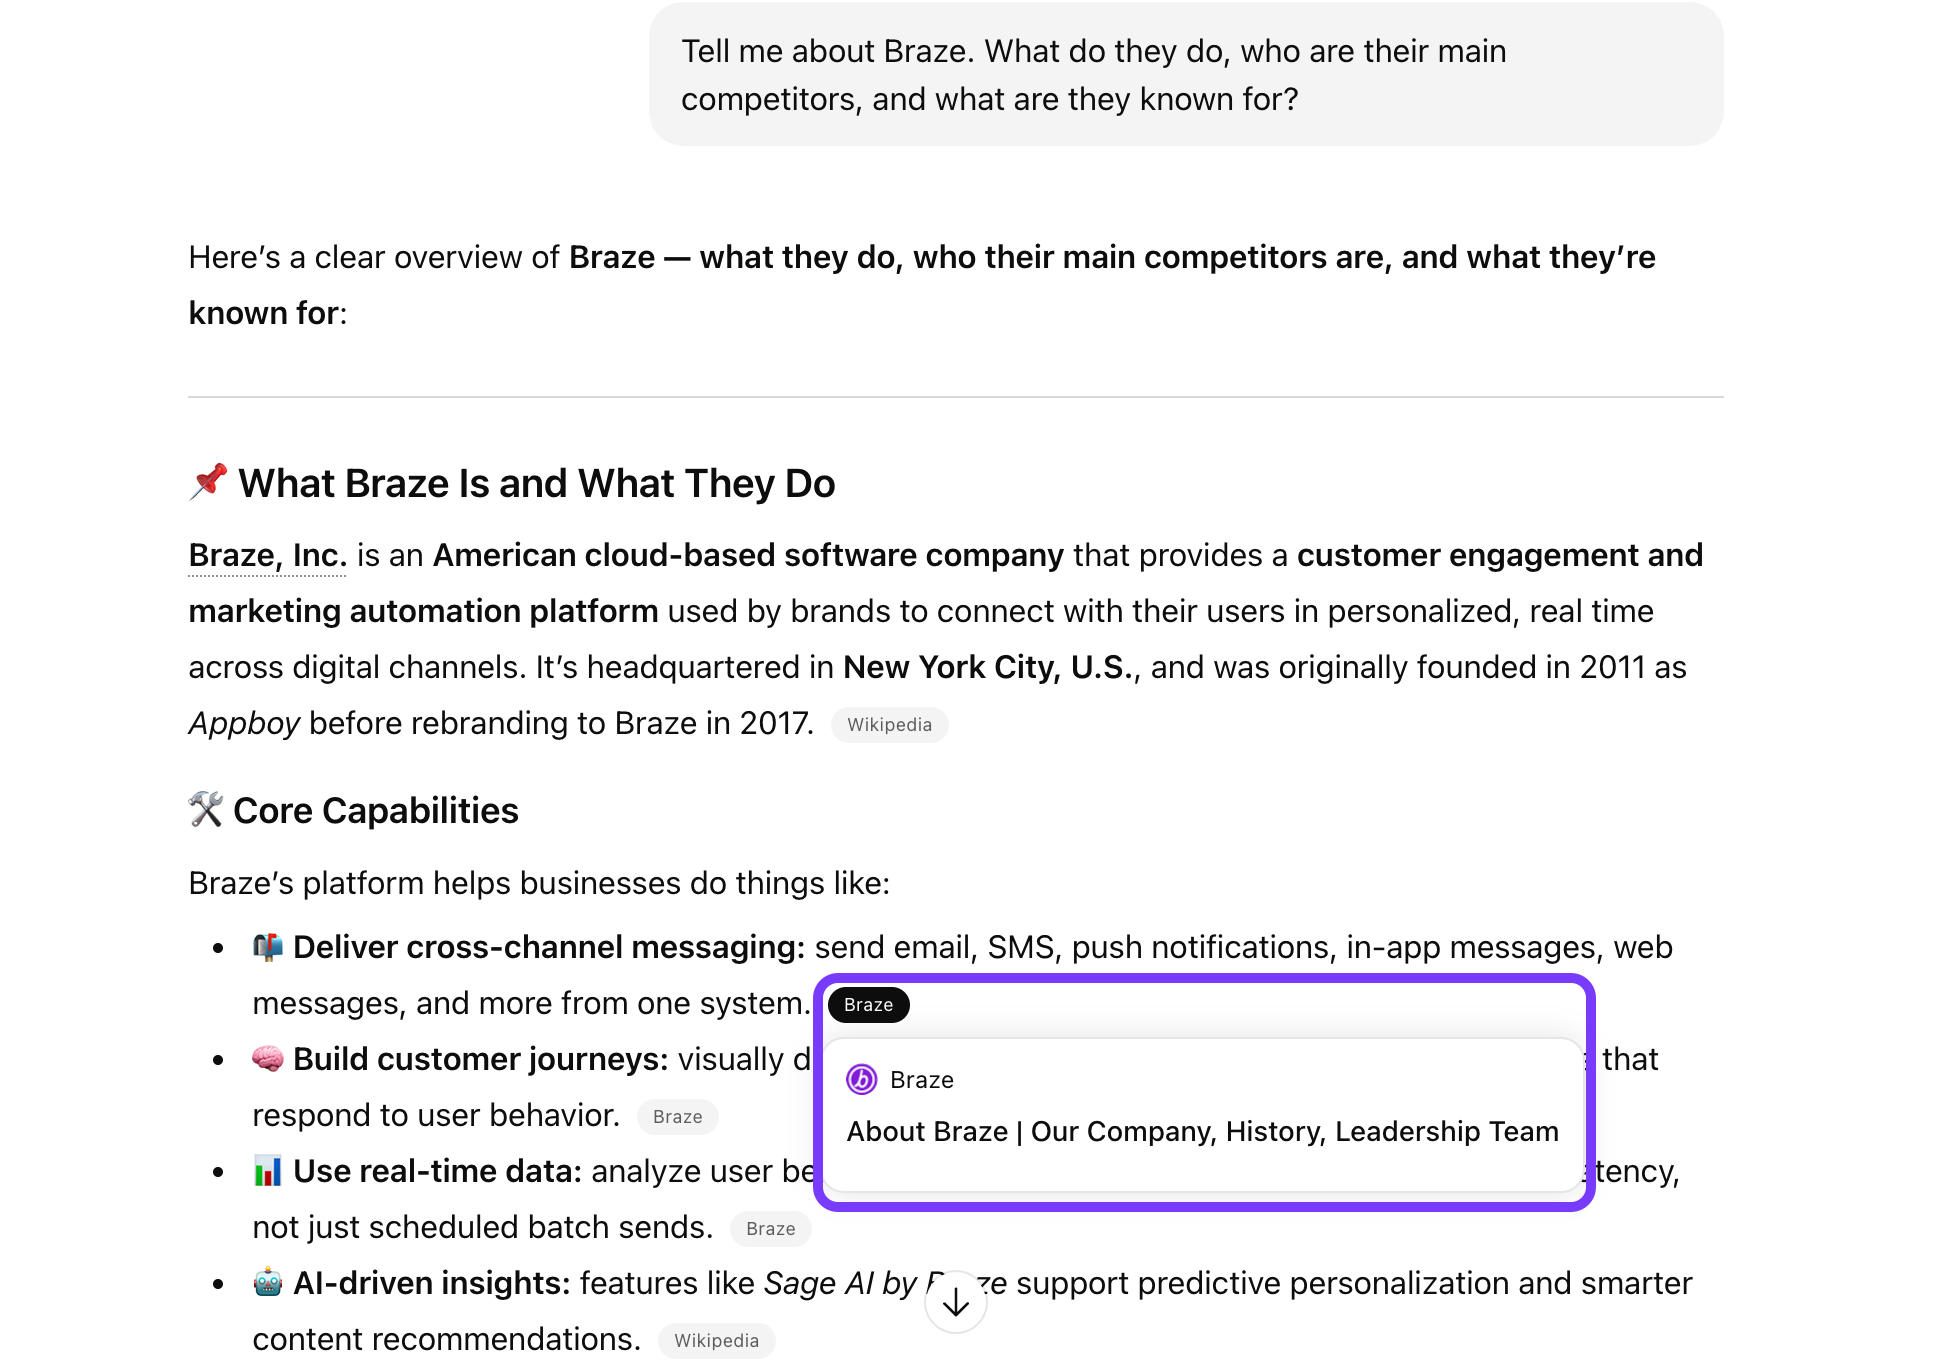Click the bold "Deliver cross-channel messaging:" text
This screenshot has height=1372, width=1948.
[x=548, y=947]
